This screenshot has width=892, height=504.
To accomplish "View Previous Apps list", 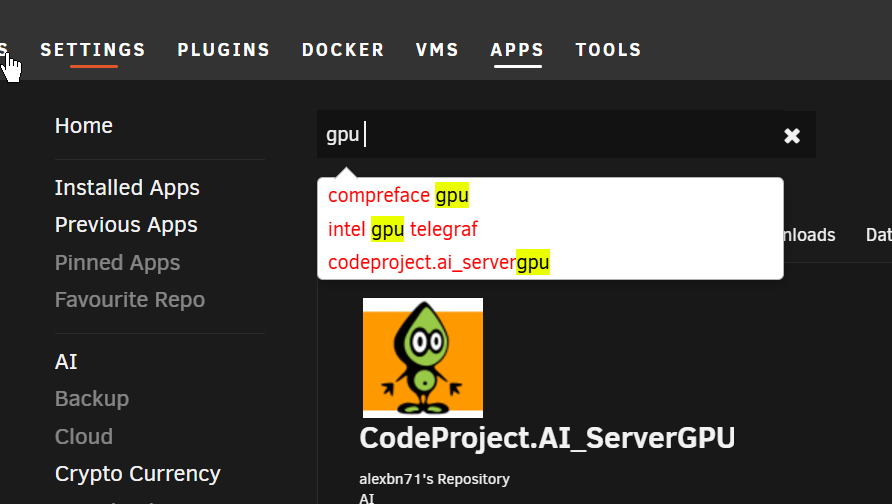I will tap(126, 225).
